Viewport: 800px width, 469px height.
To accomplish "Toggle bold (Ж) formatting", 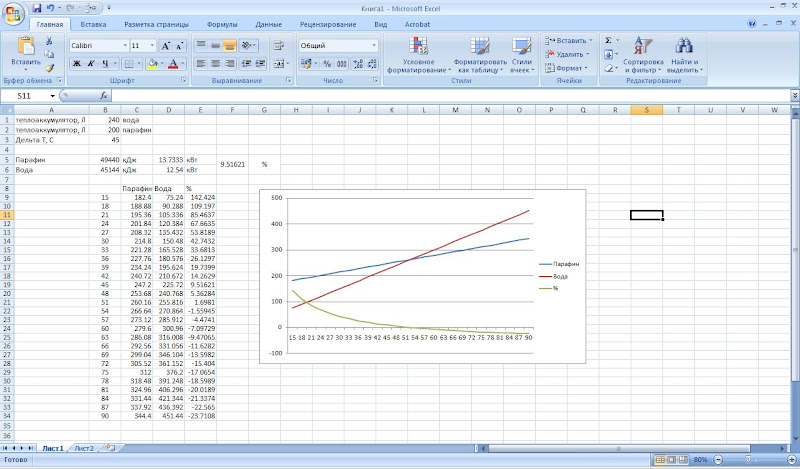I will (76, 63).
